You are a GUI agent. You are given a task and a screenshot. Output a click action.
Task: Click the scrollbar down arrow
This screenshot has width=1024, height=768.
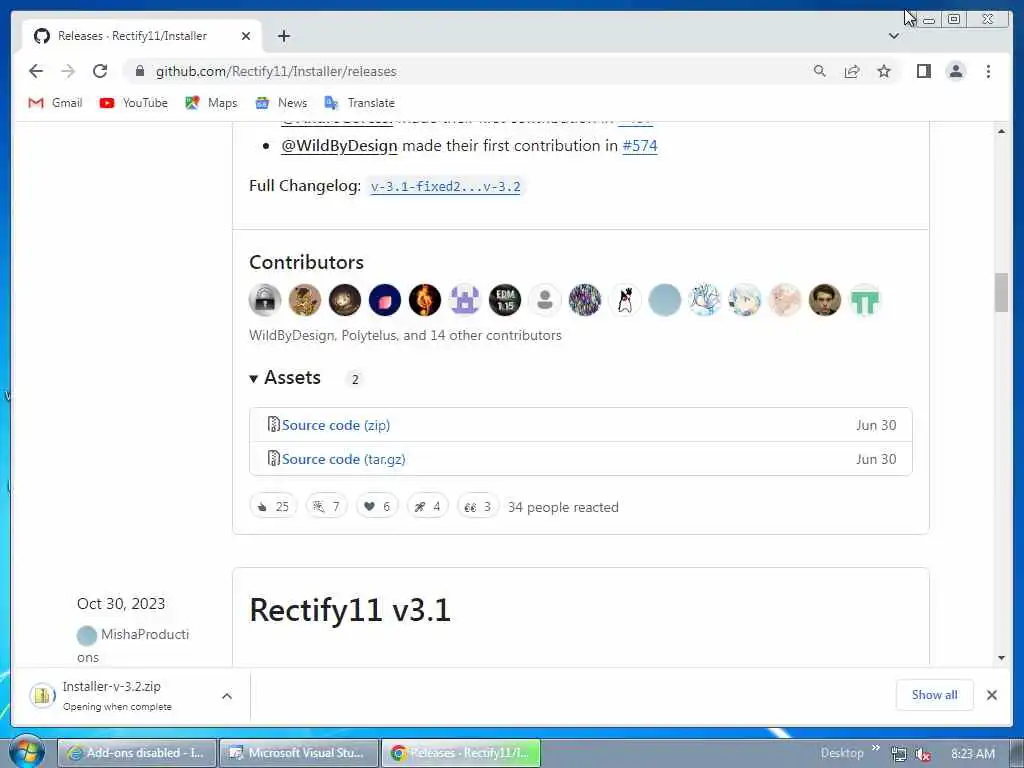pos(1001,658)
